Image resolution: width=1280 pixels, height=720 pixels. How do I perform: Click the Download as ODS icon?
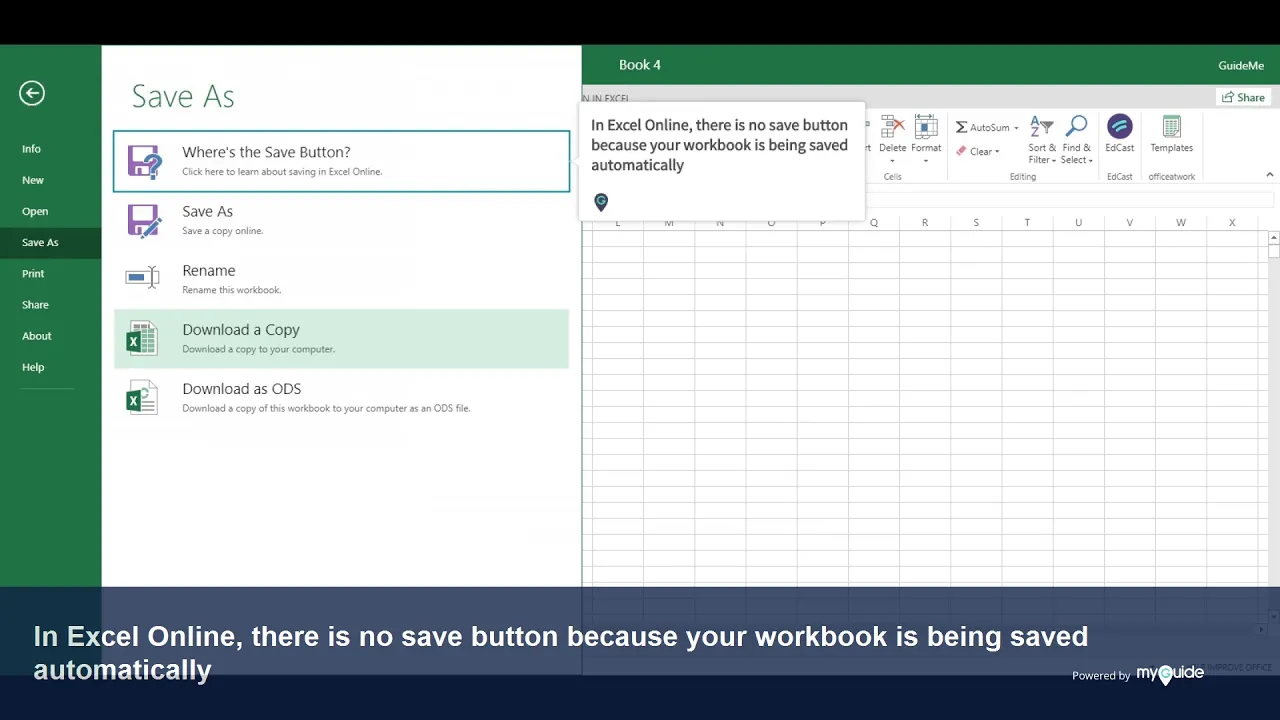(142, 398)
